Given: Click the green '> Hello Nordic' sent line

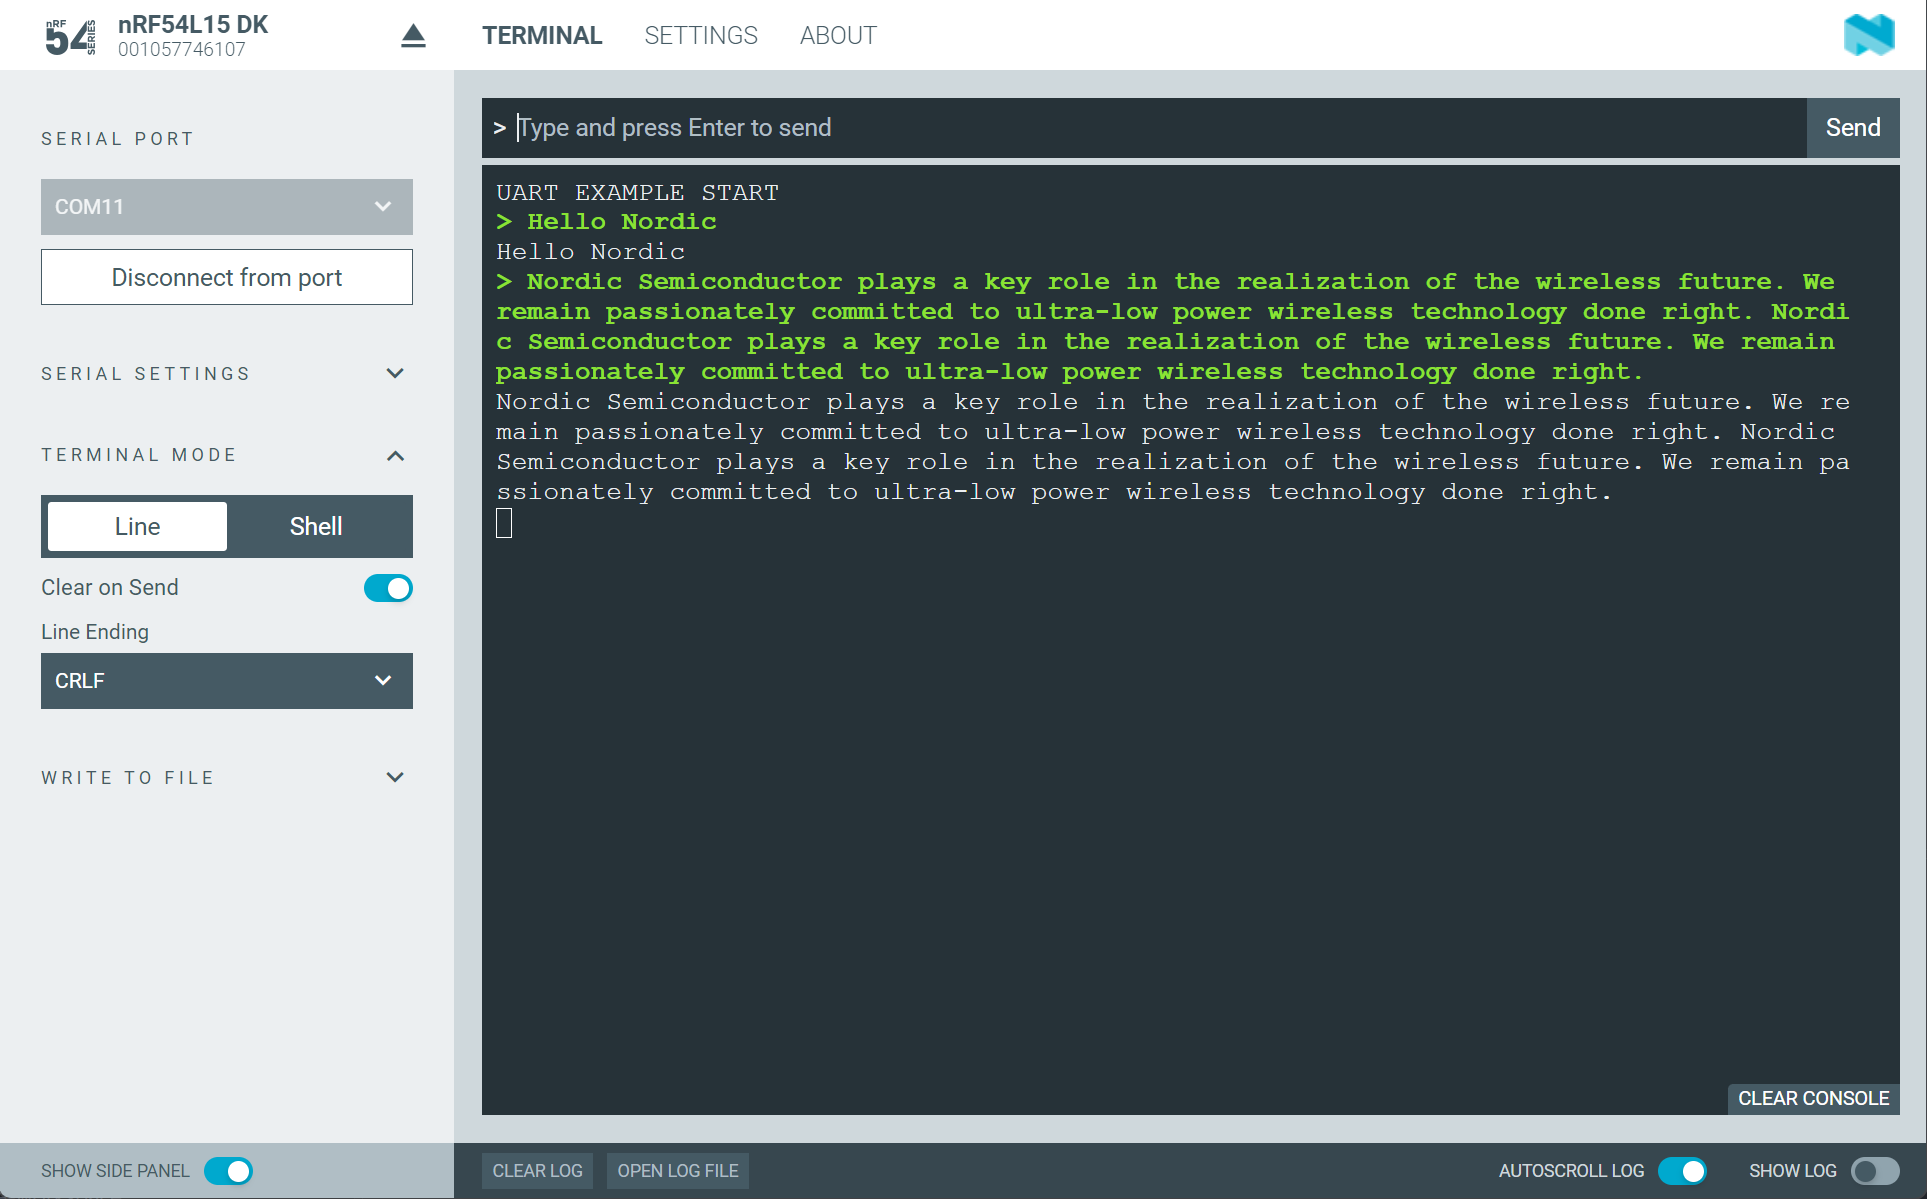Looking at the screenshot, I should pos(606,222).
